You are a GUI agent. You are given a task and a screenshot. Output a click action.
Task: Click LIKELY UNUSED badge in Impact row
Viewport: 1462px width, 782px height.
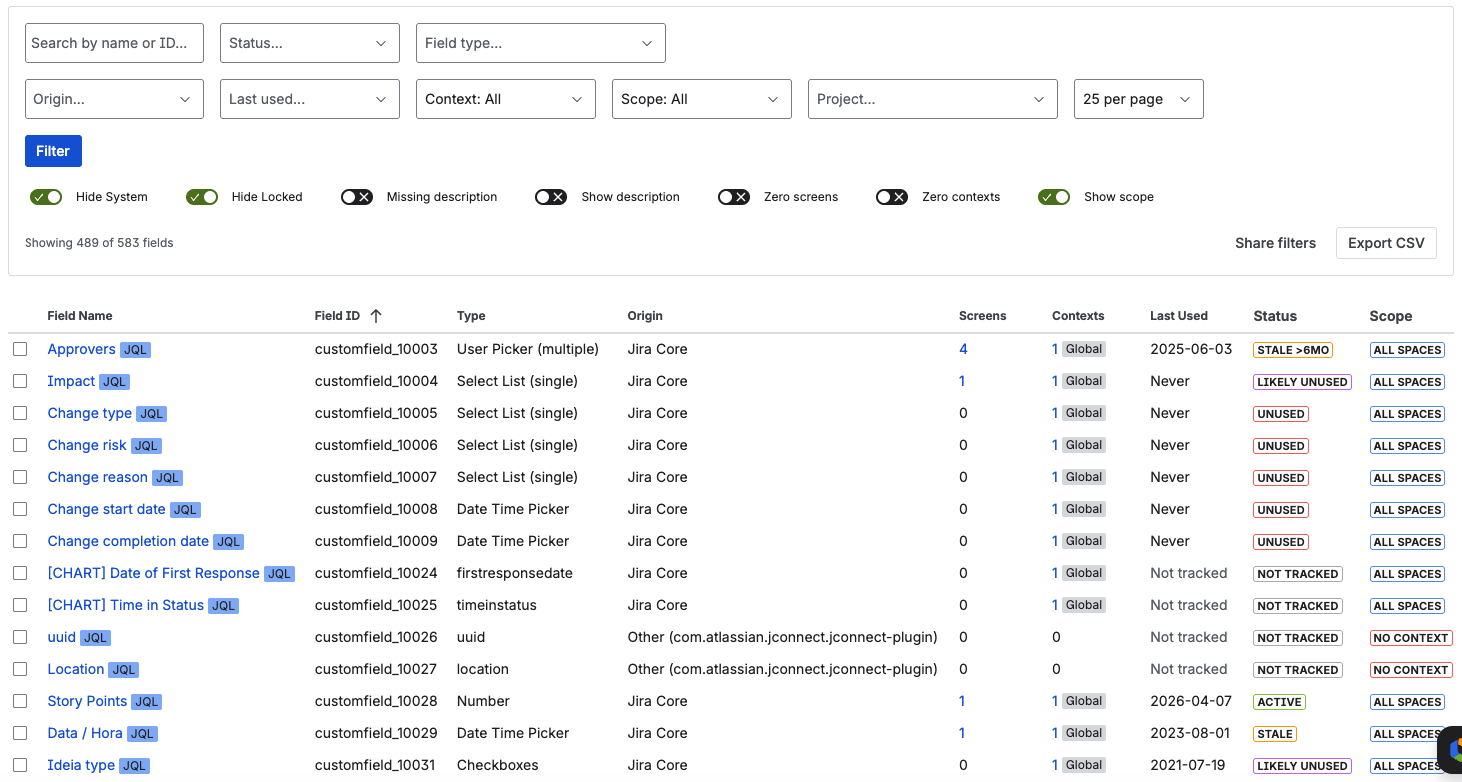click(x=1302, y=382)
